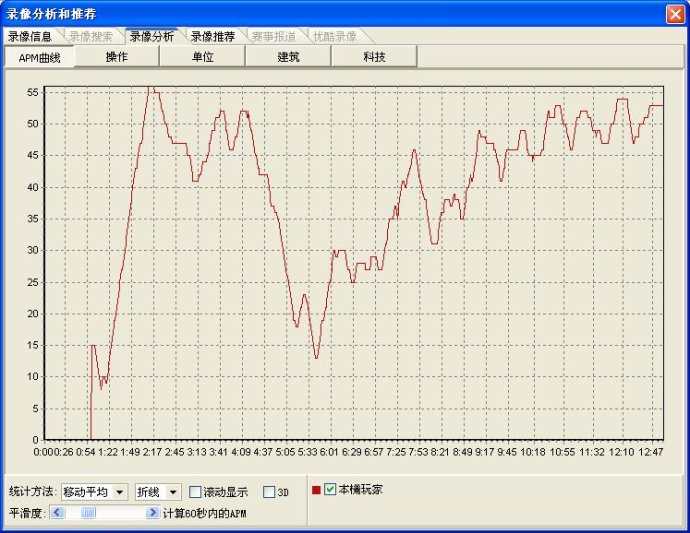Click the APM curve peak near 2:17

click(x=152, y=87)
